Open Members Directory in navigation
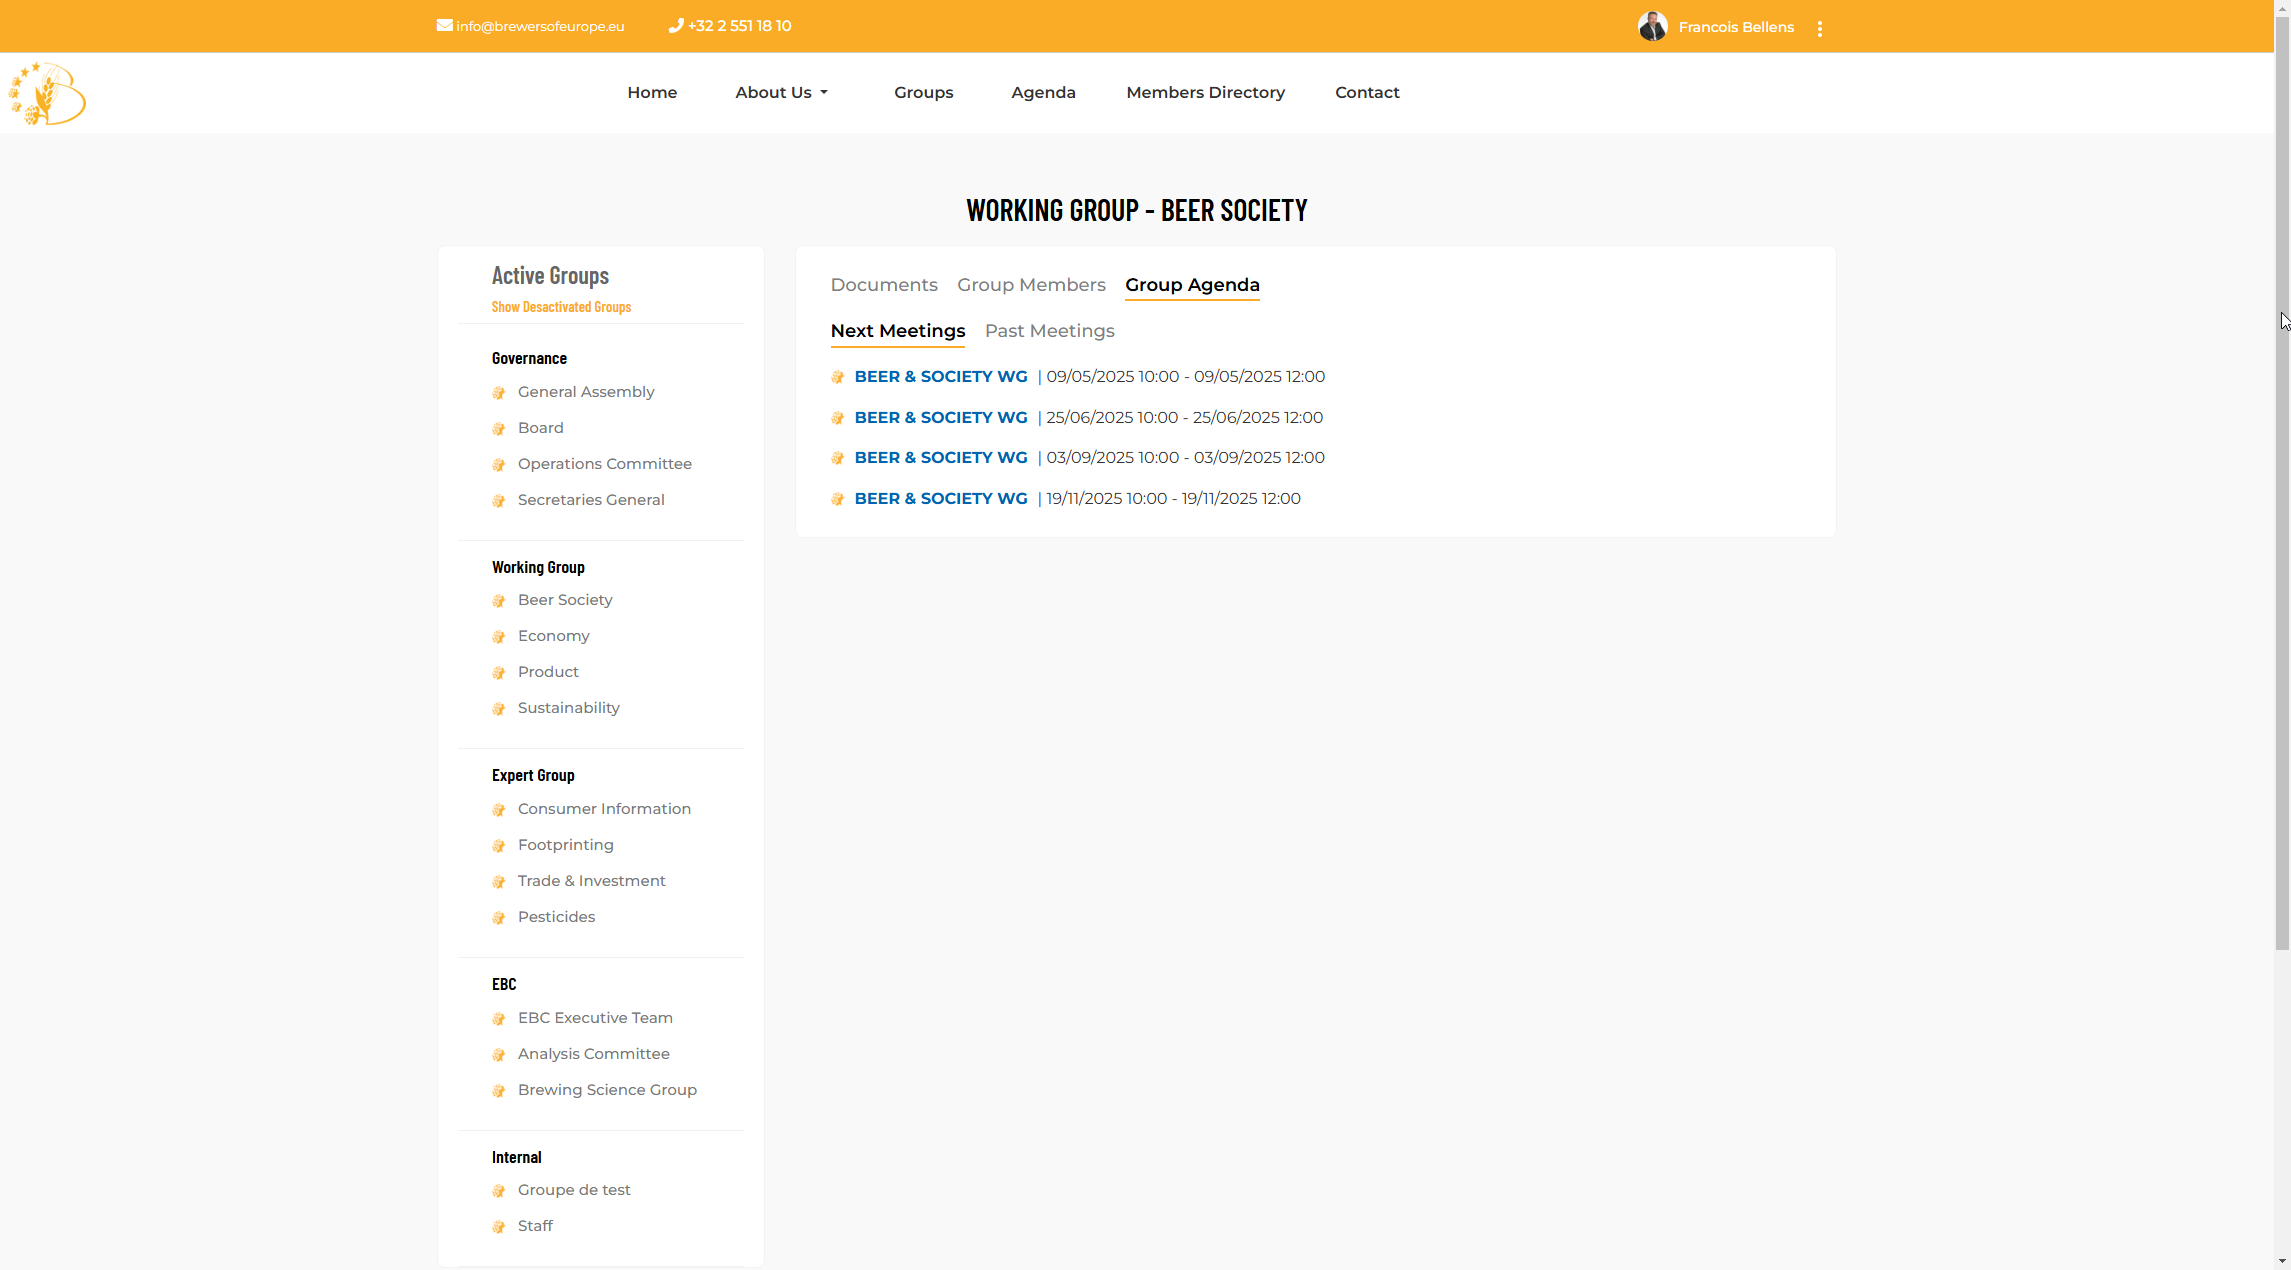The image size is (2291, 1270). tap(1205, 92)
